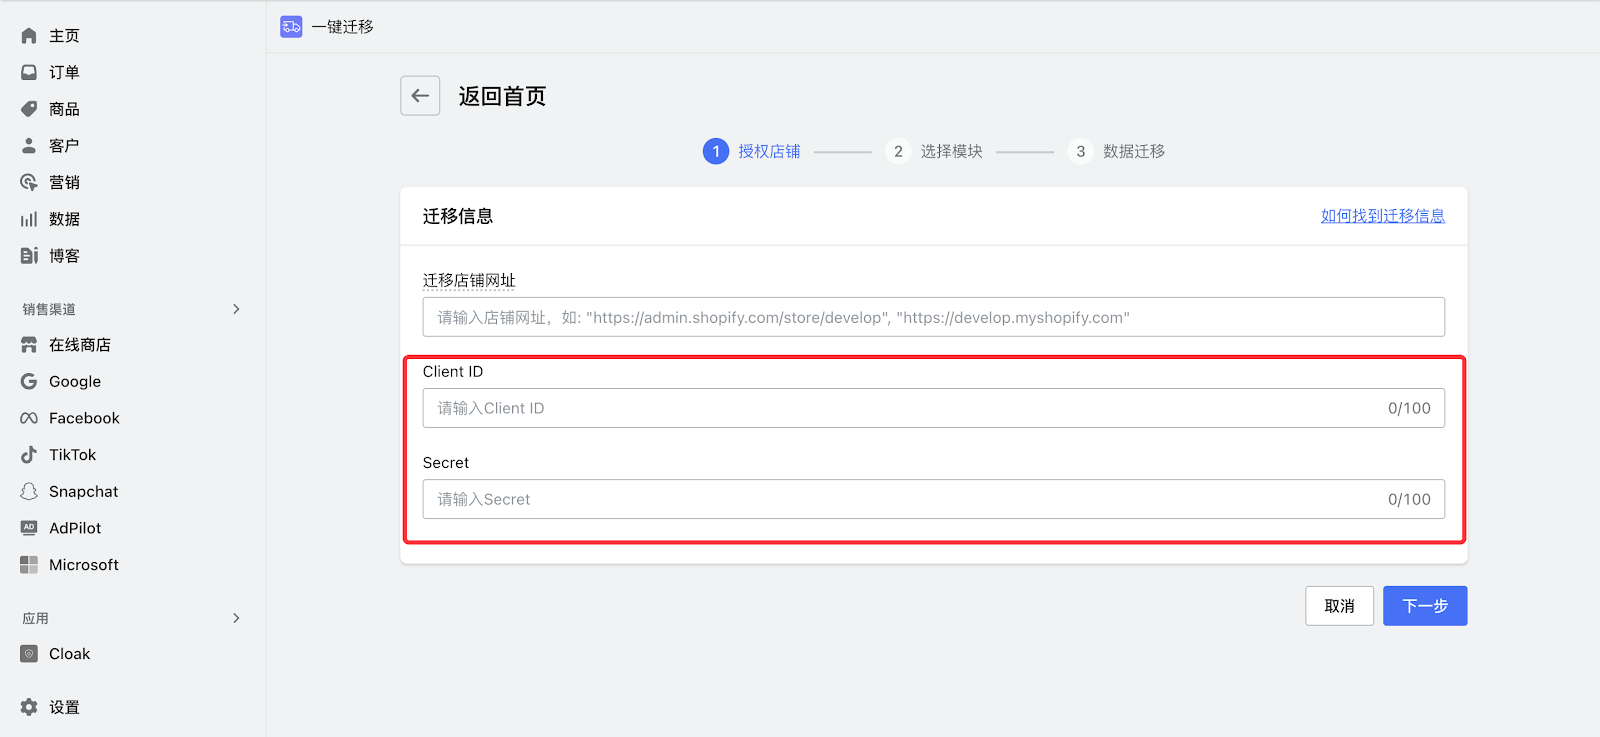
Task: Click the Client ID input field
Action: coord(900,408)
